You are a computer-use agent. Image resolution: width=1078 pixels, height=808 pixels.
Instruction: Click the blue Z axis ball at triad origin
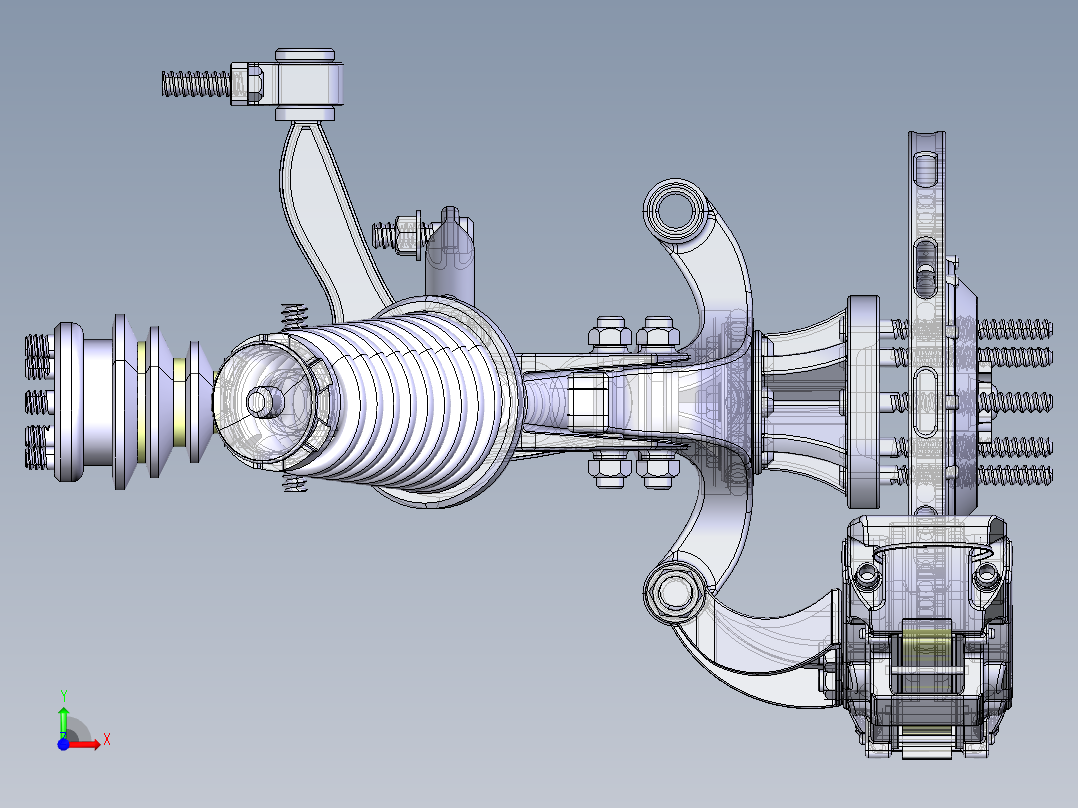pyautogui.click(x=63, y=745)
